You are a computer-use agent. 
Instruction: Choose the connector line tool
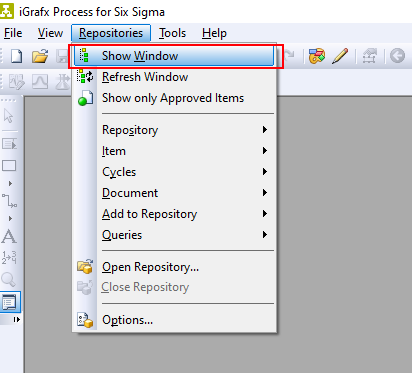pos(9,201)
